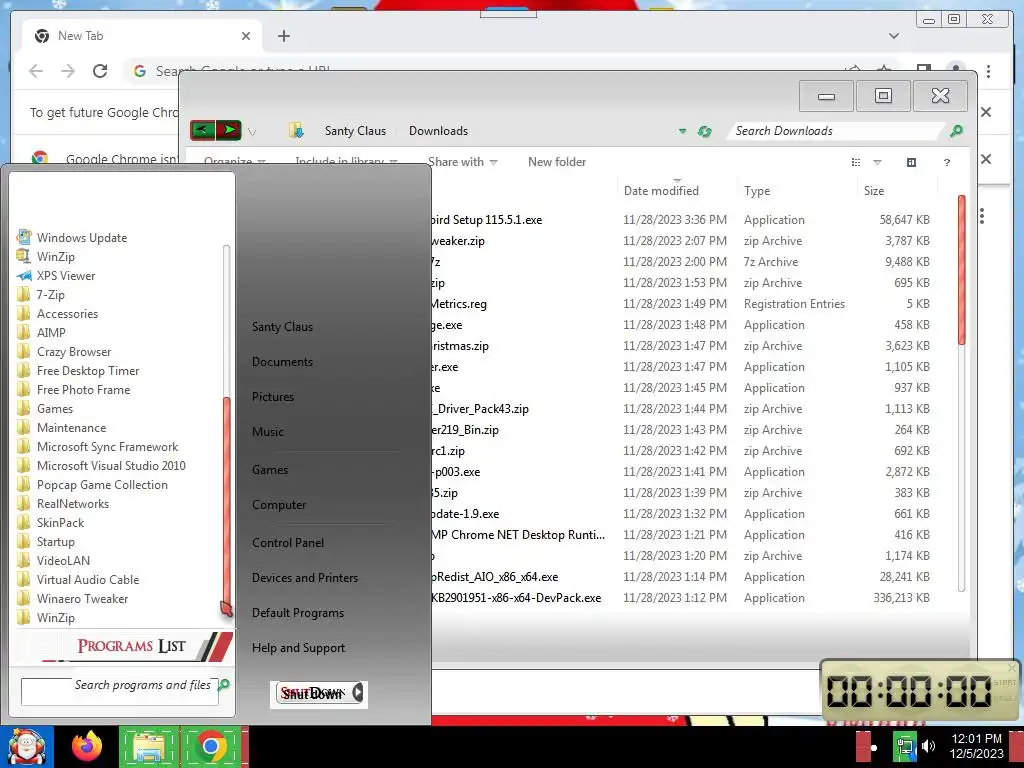Open the AIMP program folder
Image resolution: width=1024 pixels, height=768 pixels.
point(41,332)
